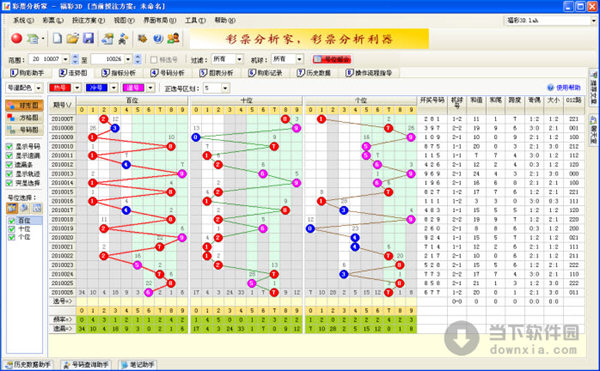Toggle the 显示轨迹 checkbox

(x=10, y=174)
